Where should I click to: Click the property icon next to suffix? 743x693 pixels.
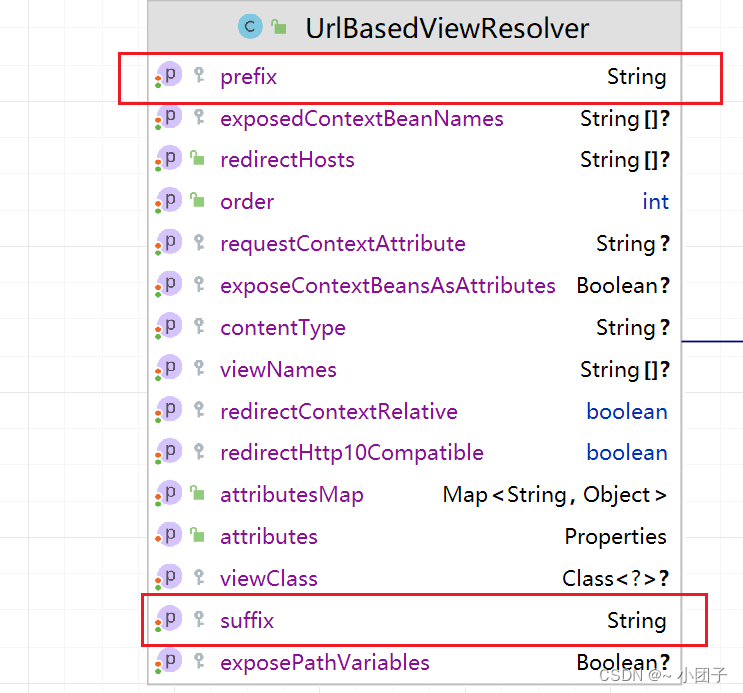point(170,620)
